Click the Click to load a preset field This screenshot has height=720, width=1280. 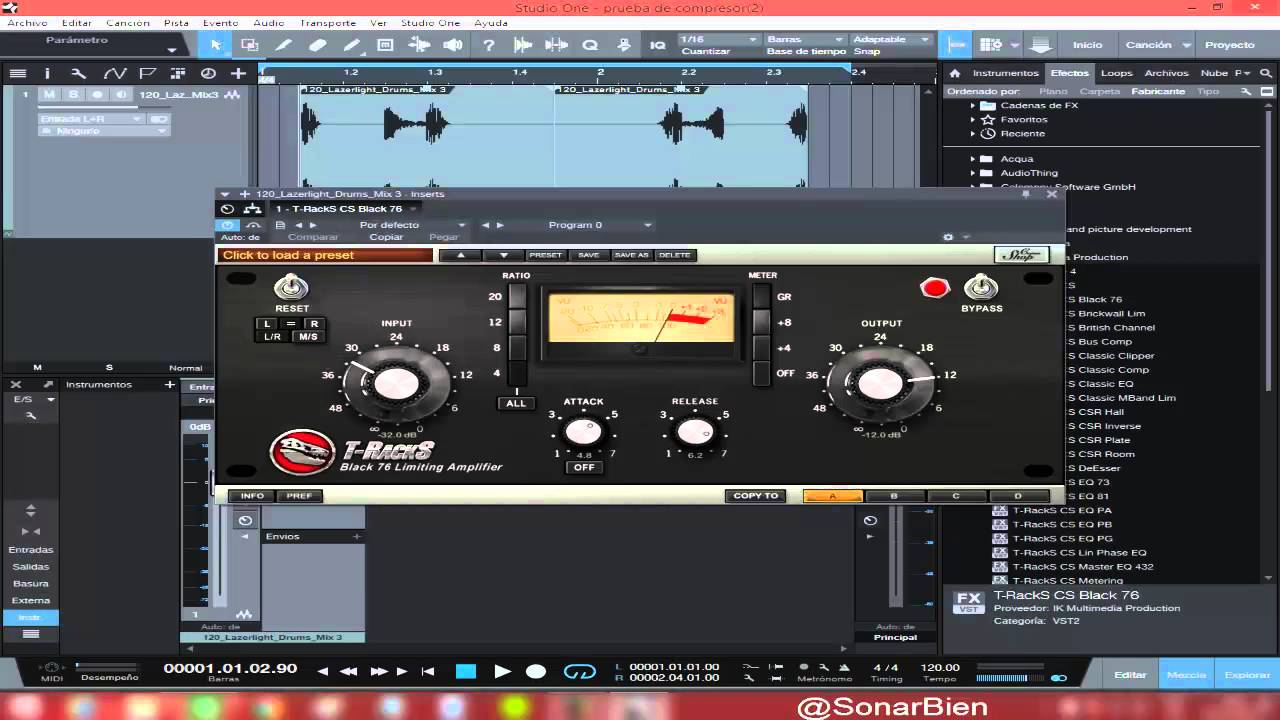(326, 255)
